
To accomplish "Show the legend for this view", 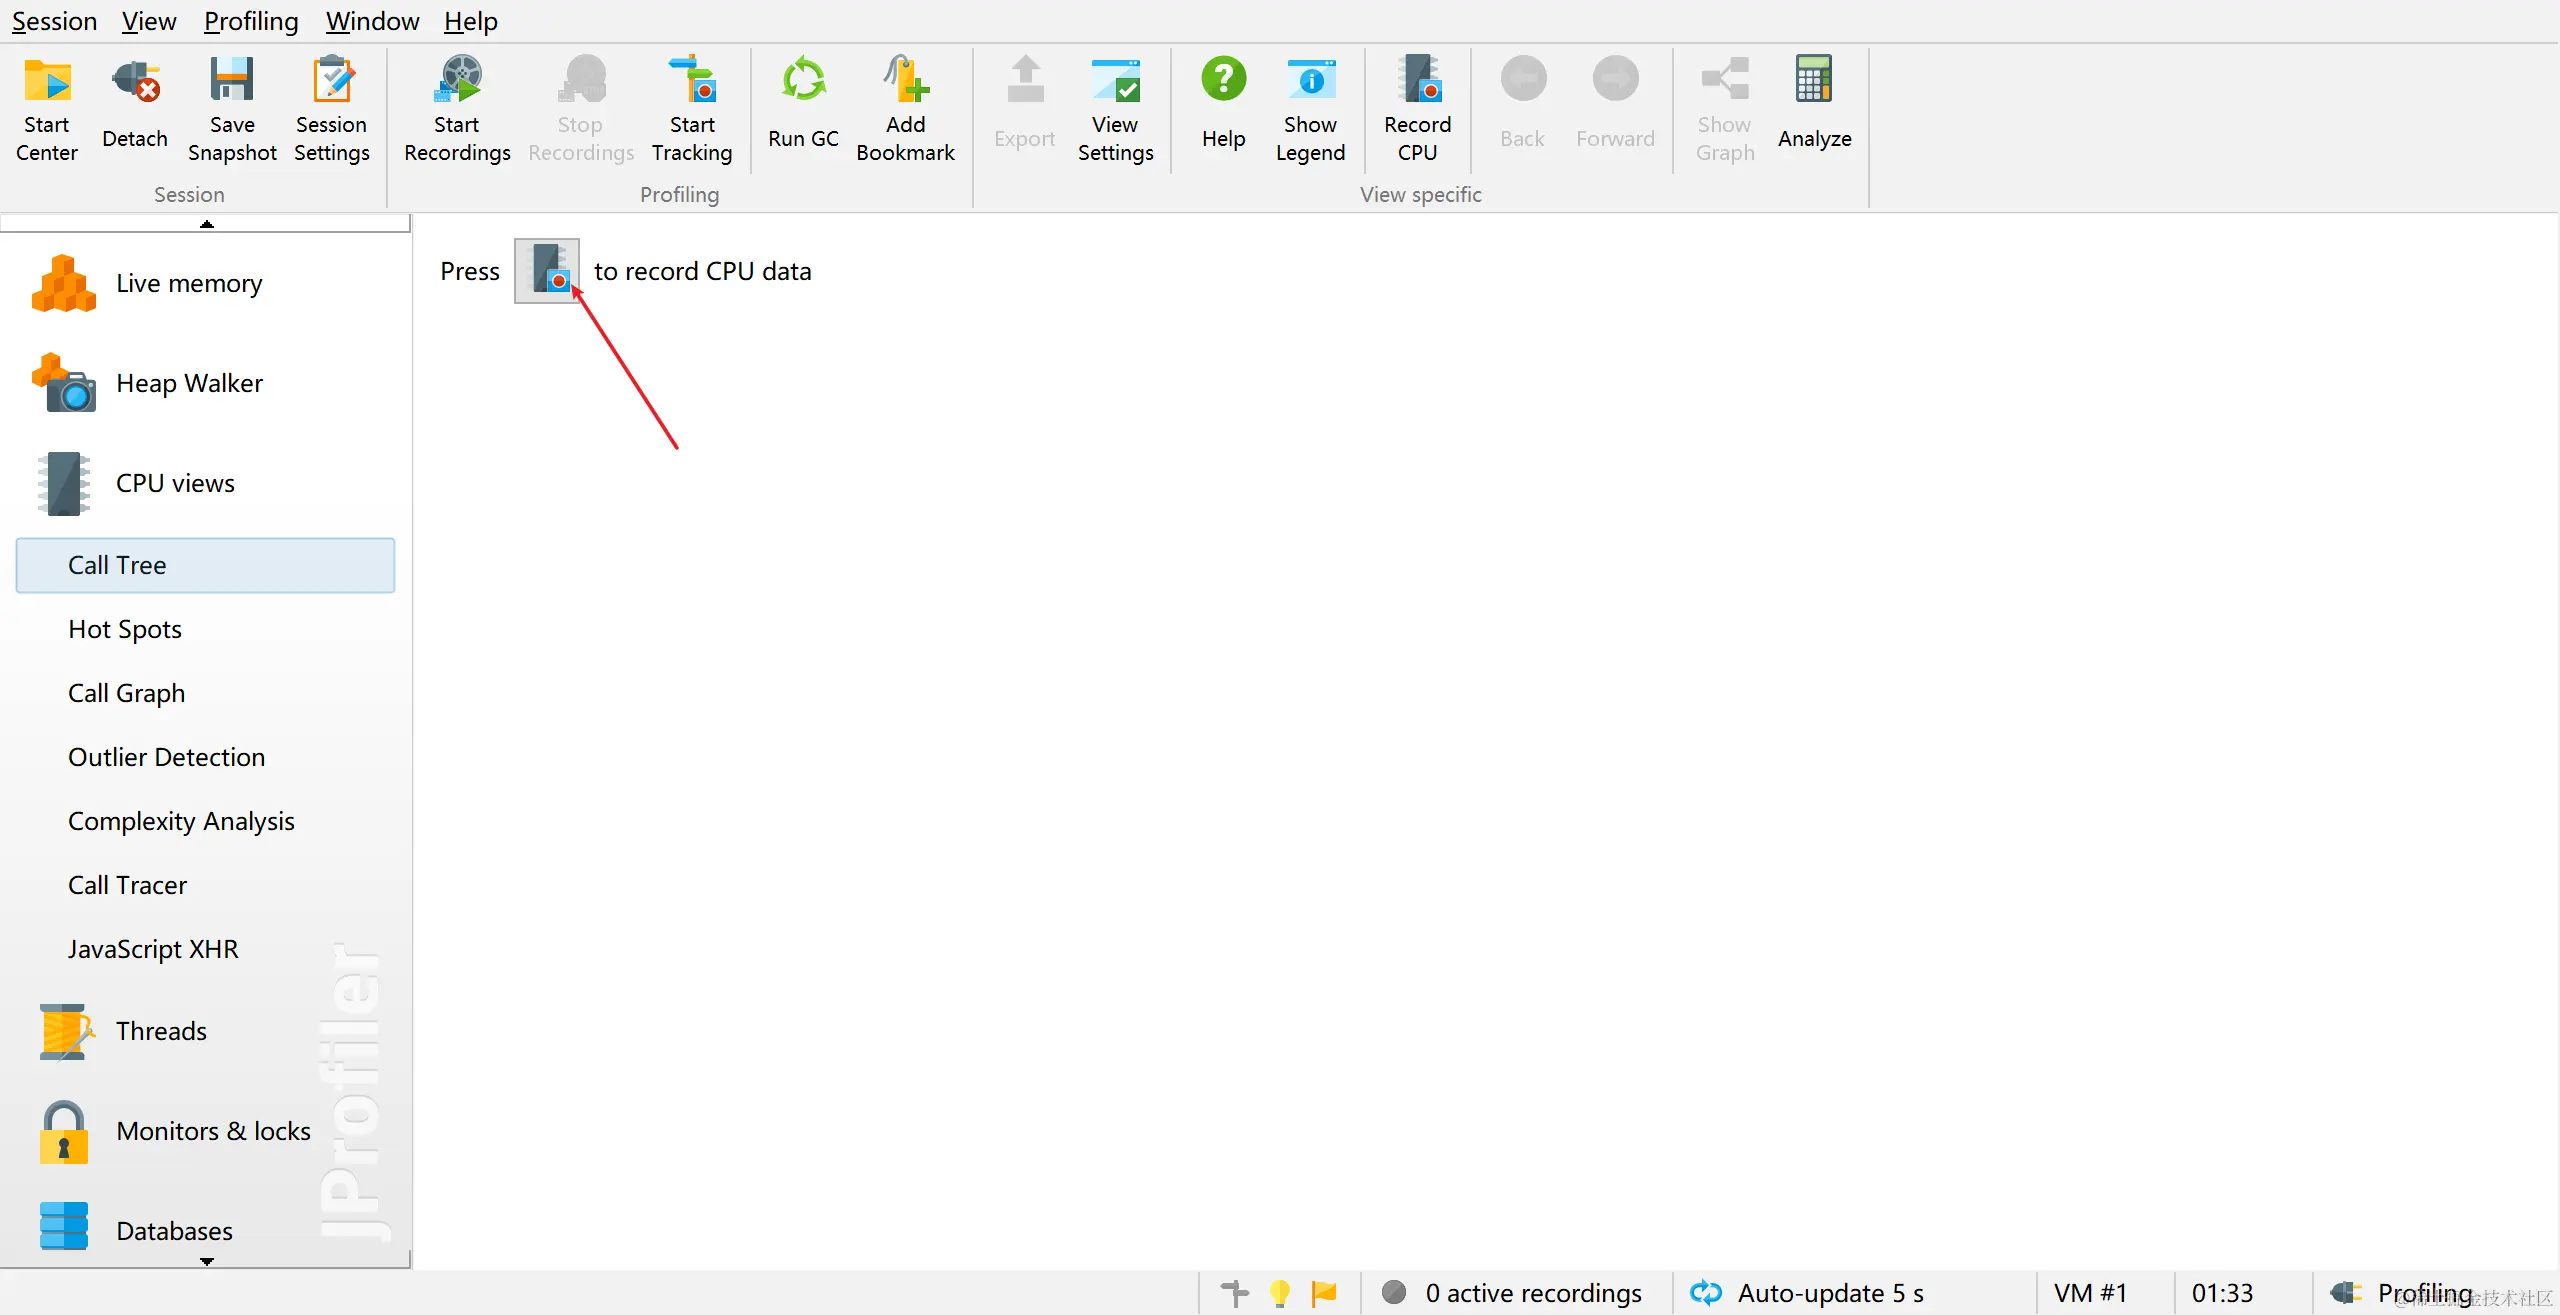I will (x=1310, y=108).
